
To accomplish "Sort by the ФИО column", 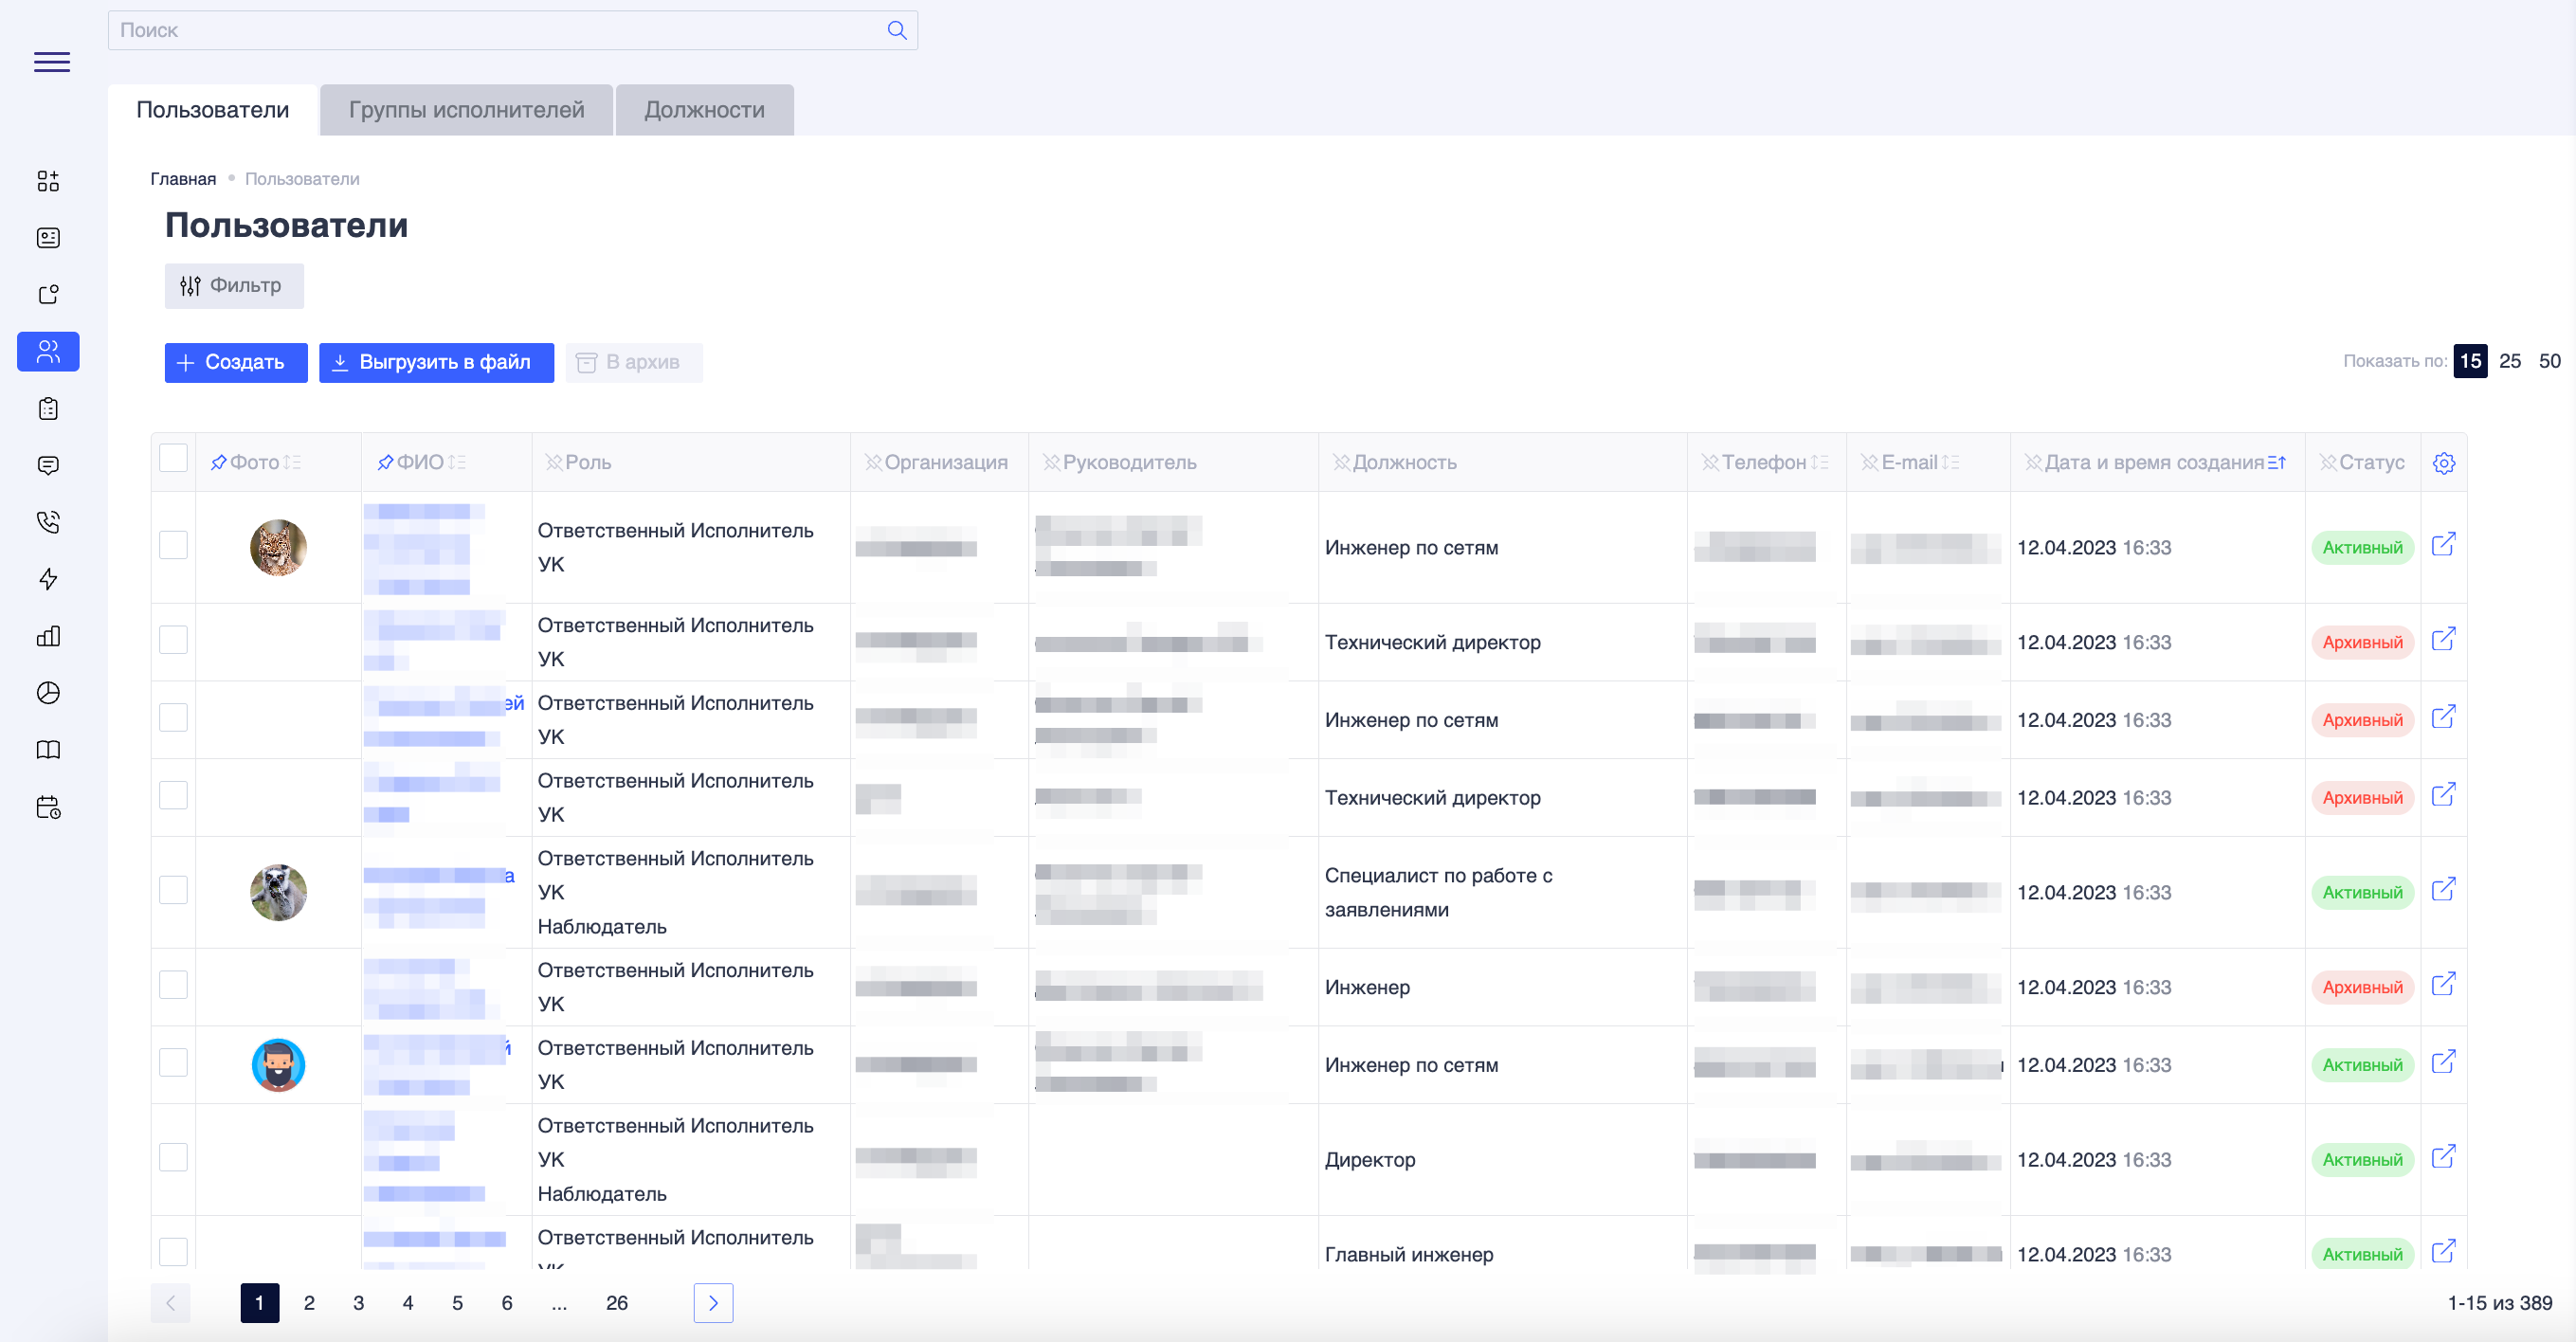I will (x=457, y=462).
